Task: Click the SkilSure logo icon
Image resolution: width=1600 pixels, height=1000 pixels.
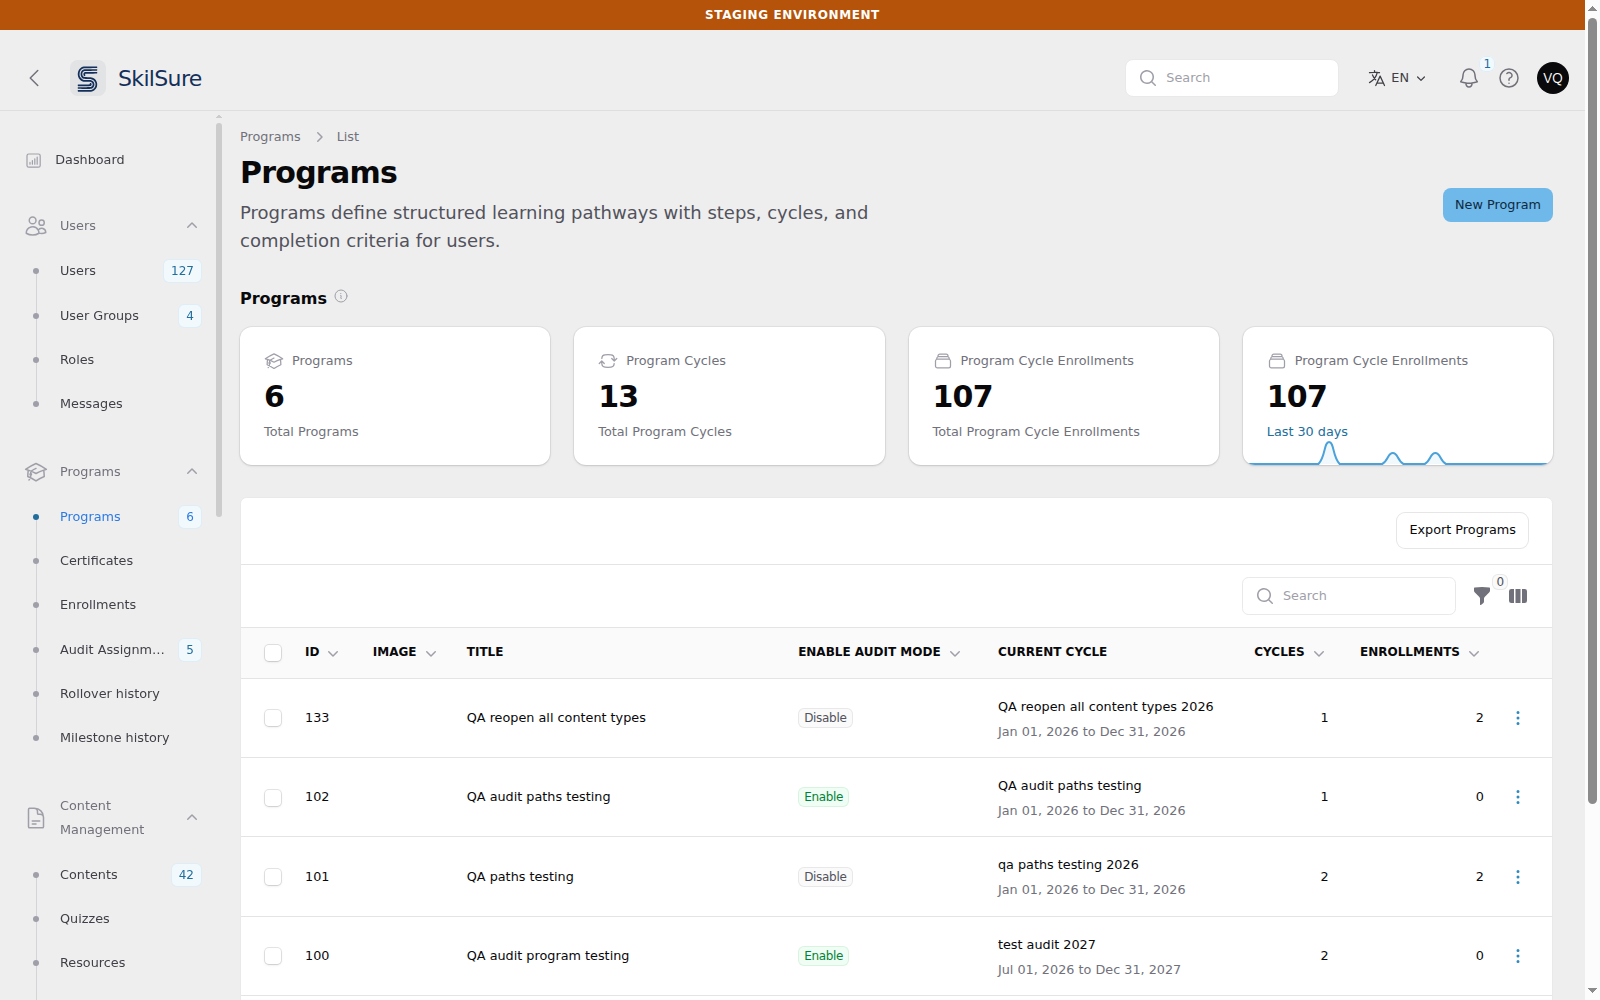Action: [88, 78]
